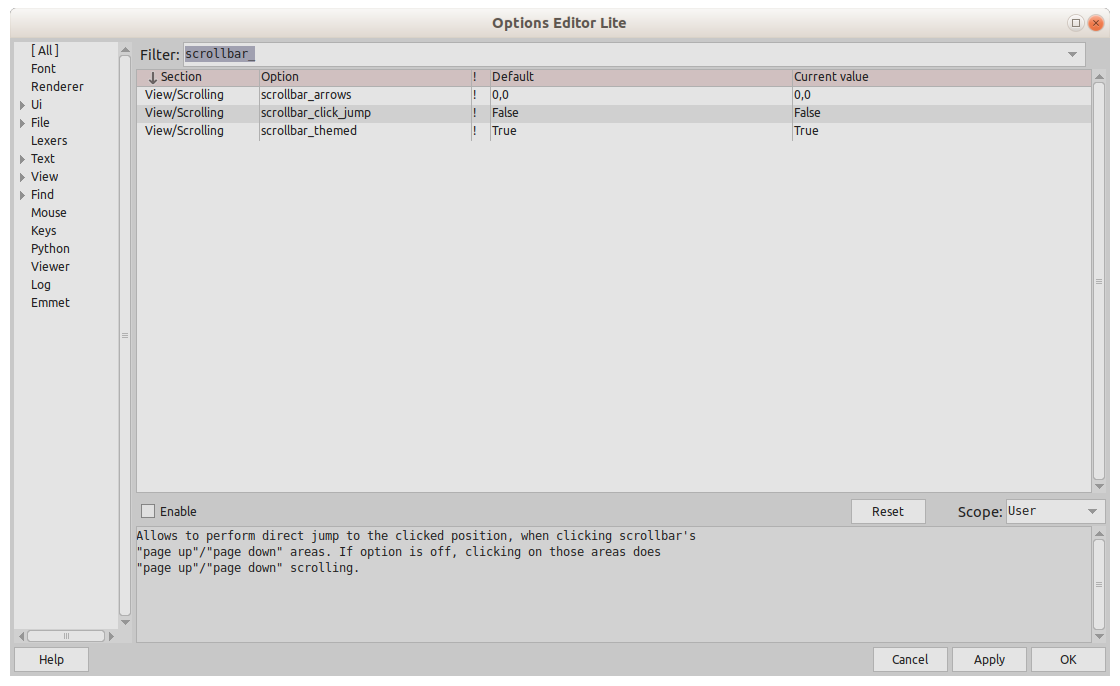Screen dimensions: 1120x686
Task: Expand the Find tree node
Action: pyautogui.click(x=23, y=195)
